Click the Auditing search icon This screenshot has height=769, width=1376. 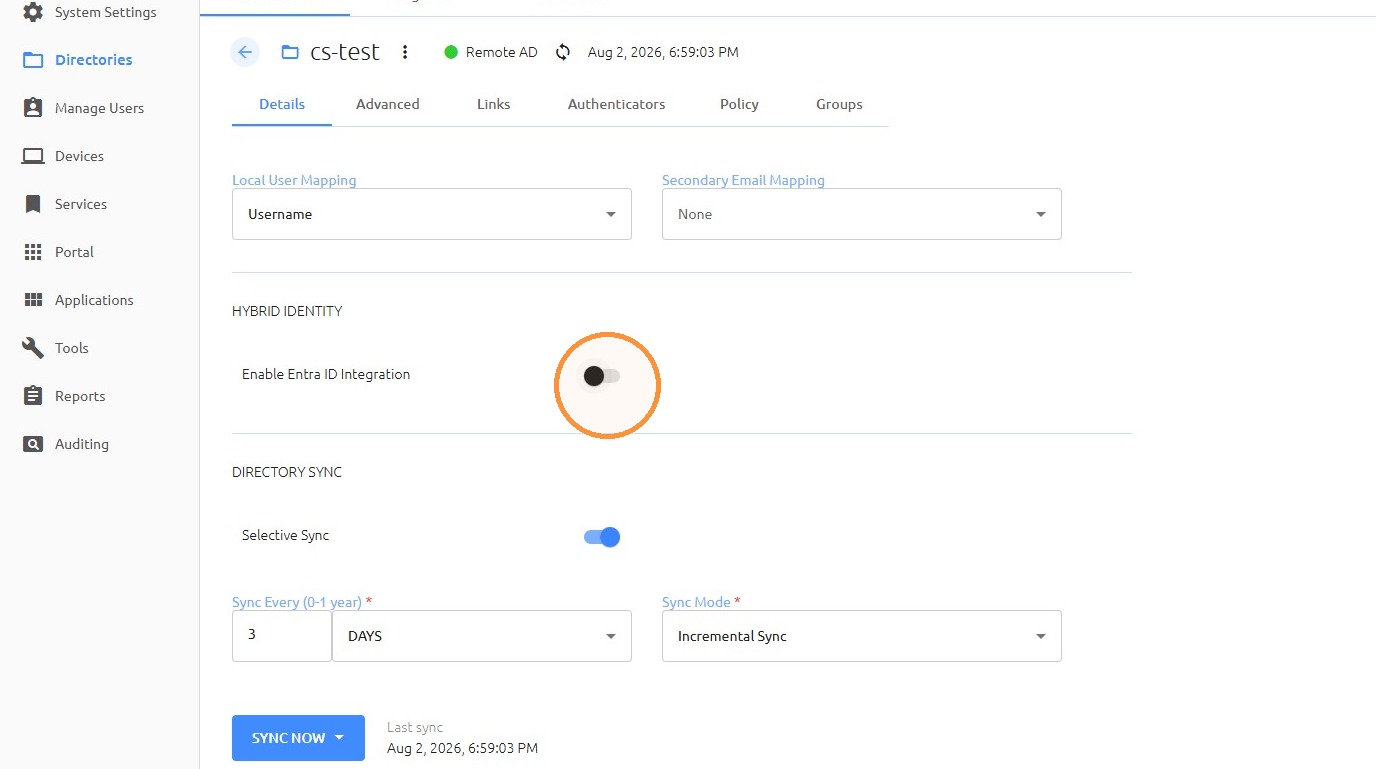[x=33, y=444]
